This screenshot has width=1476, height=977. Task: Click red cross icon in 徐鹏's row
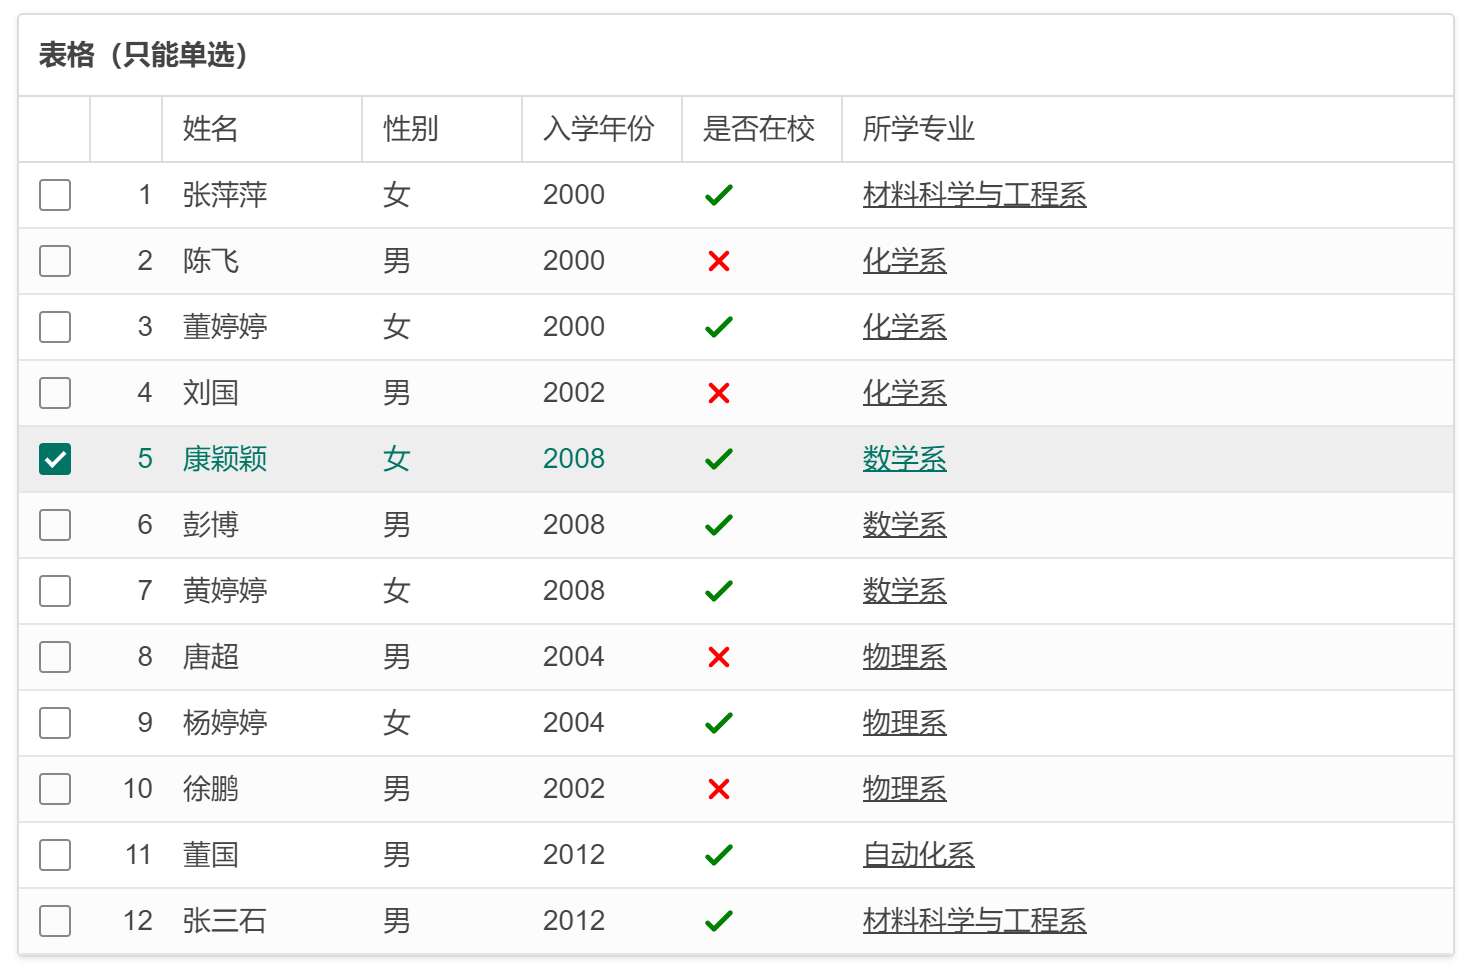click(719, 789)
